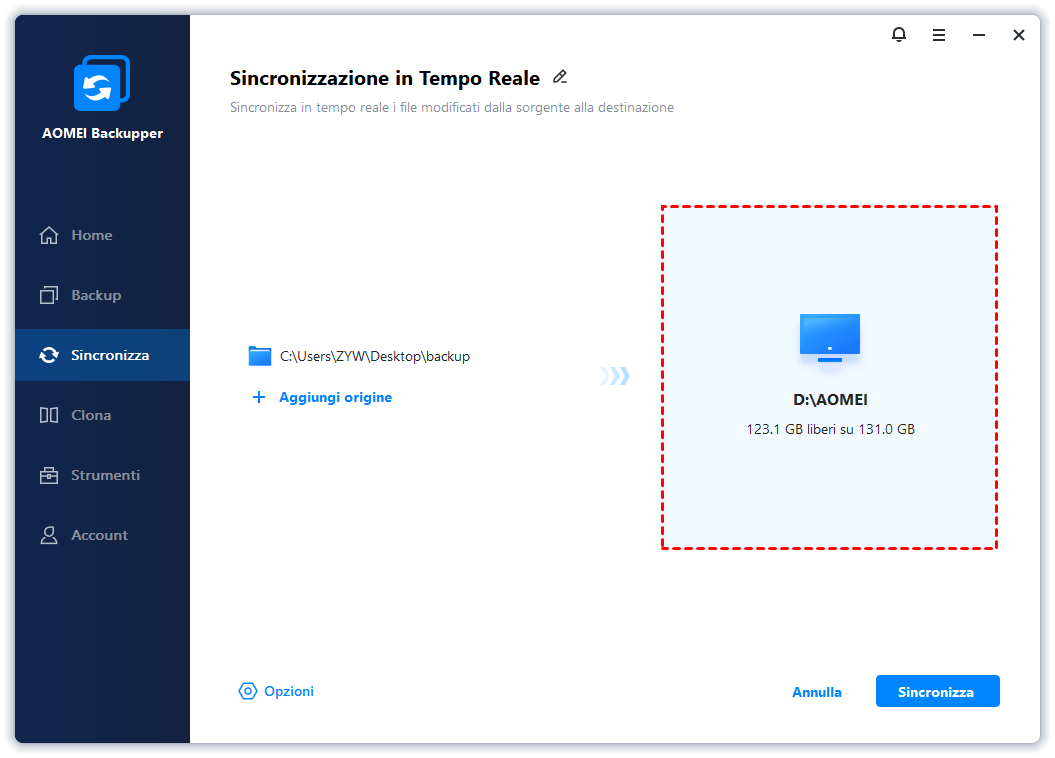Edit task name with pencil icon
This screenshot has height=758, width=1055.
pos(560,77)
